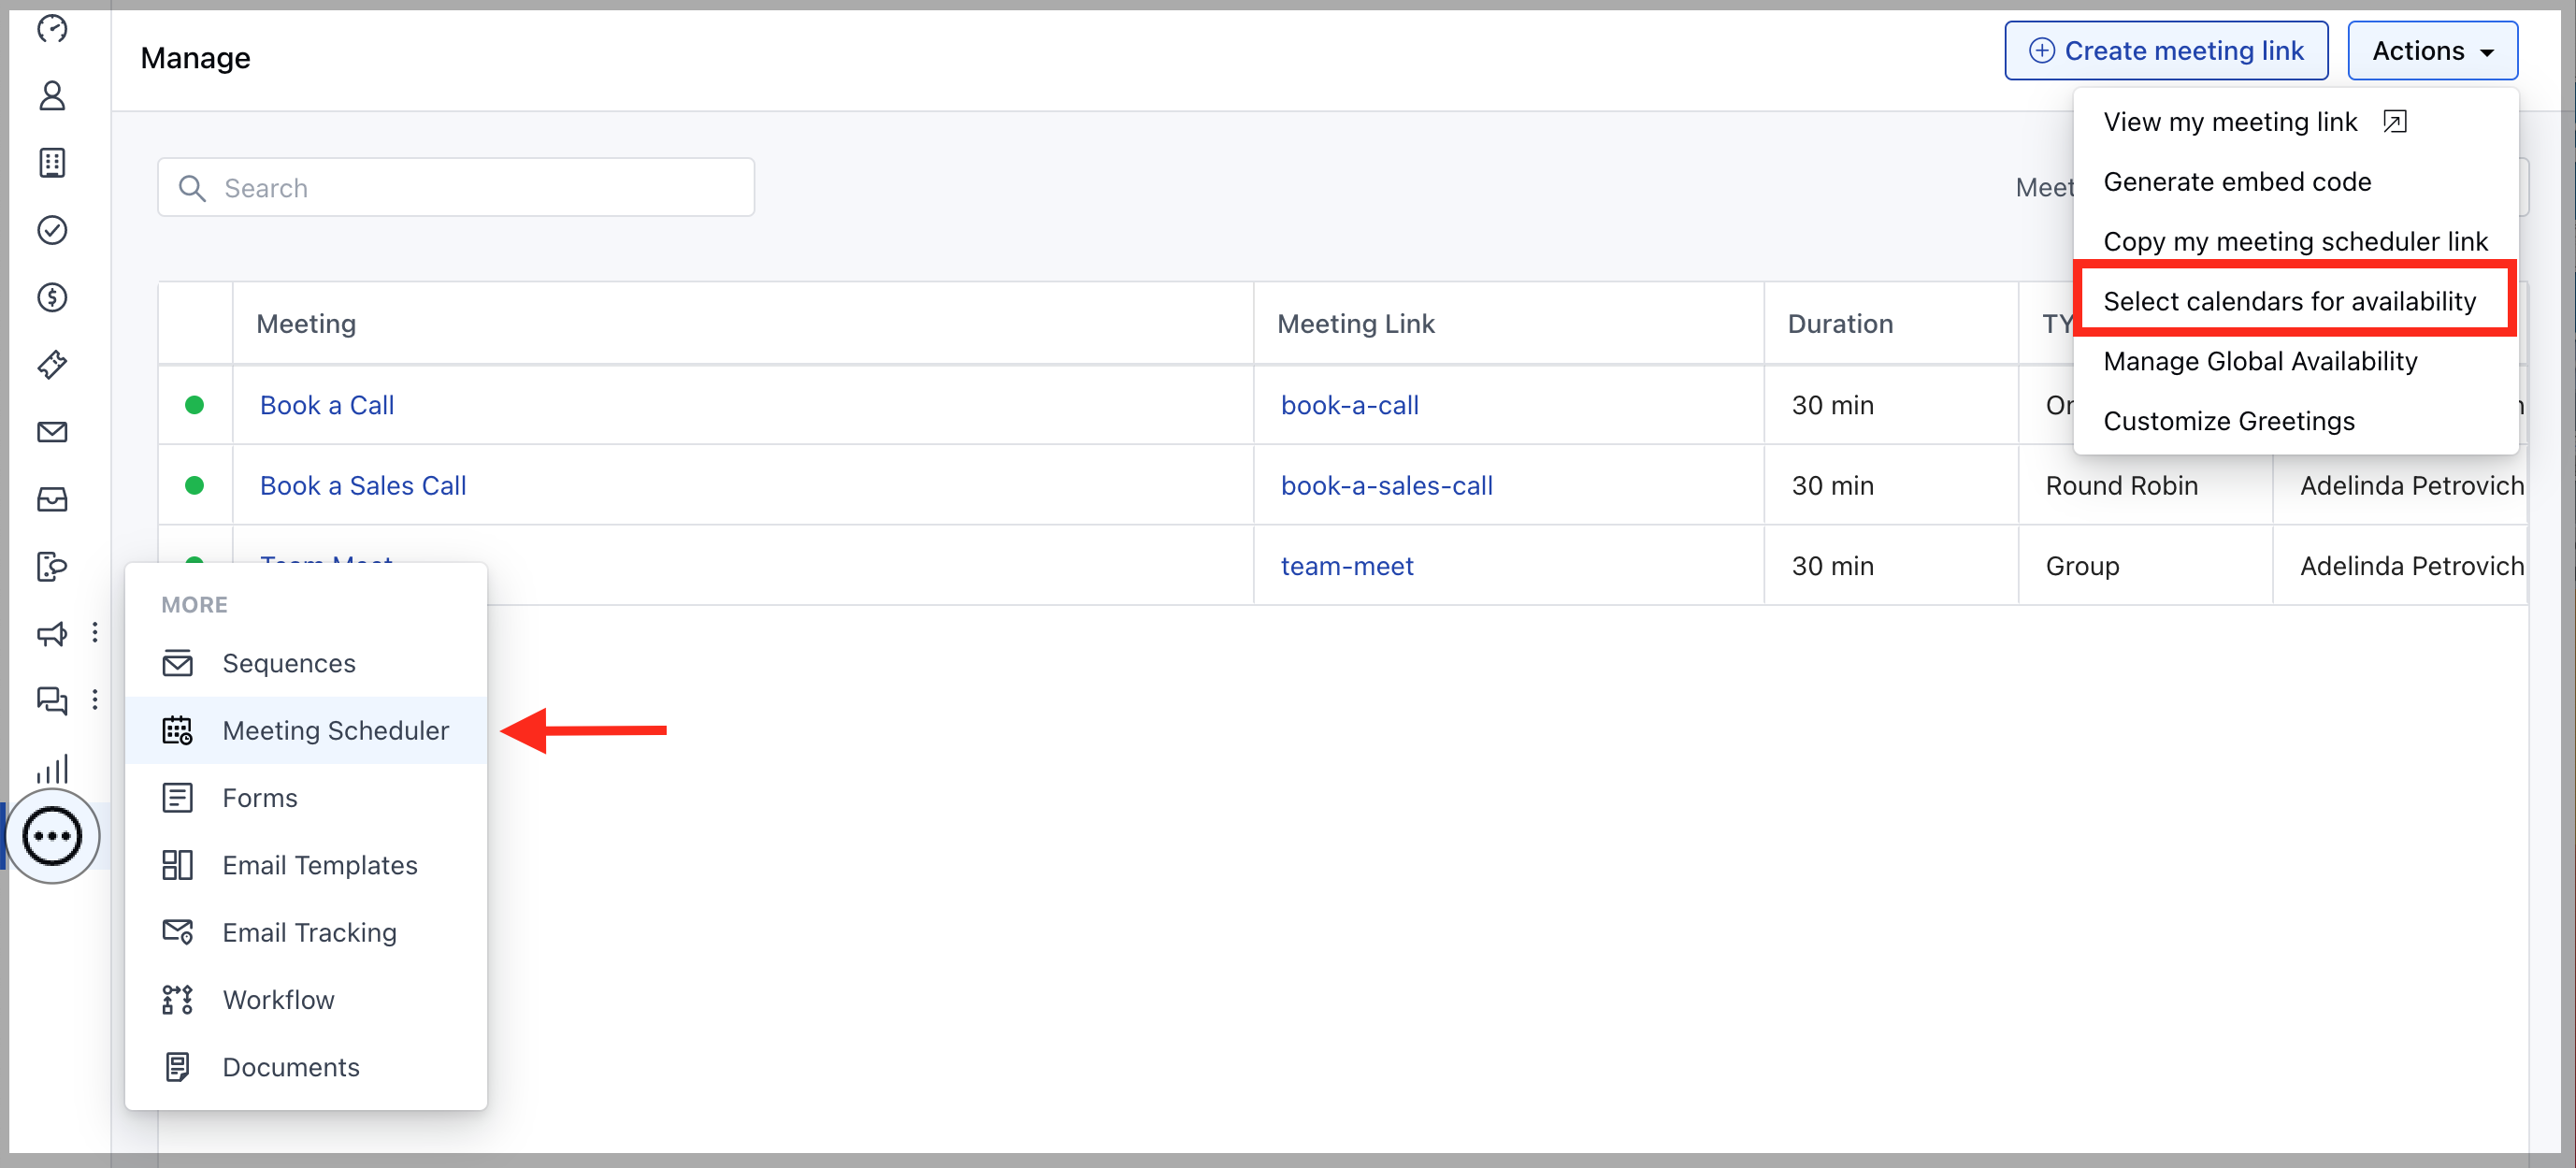Click the Duration column header
Image resolution: width=2576 pixels, height=1168 pixels.
tap(1840, 323)
